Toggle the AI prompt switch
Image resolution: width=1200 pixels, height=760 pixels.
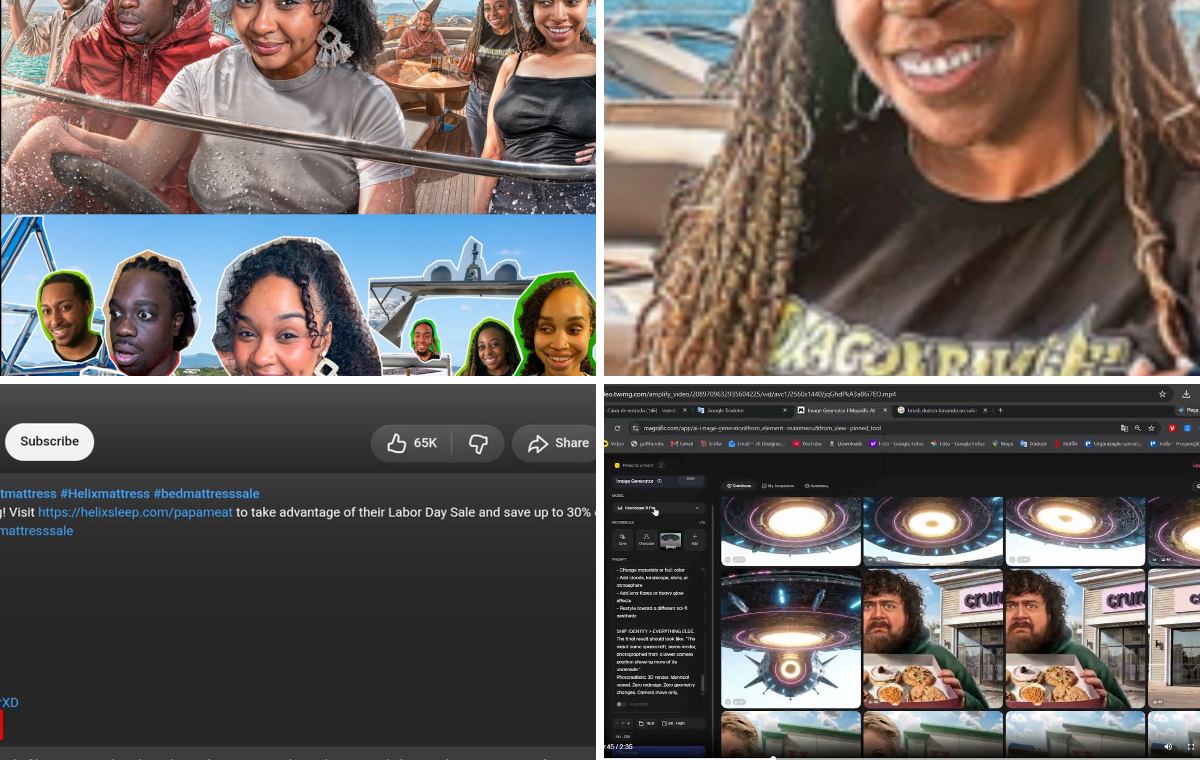(x=622, y=704)
